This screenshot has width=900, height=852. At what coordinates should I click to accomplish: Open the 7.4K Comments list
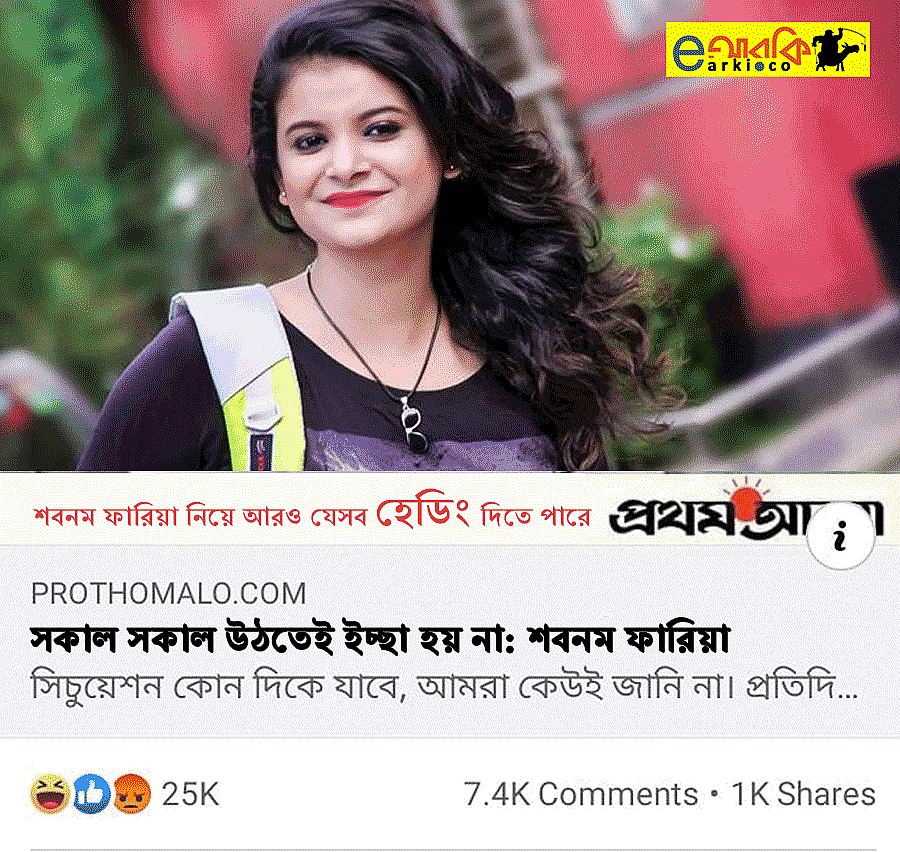[580, 795]
